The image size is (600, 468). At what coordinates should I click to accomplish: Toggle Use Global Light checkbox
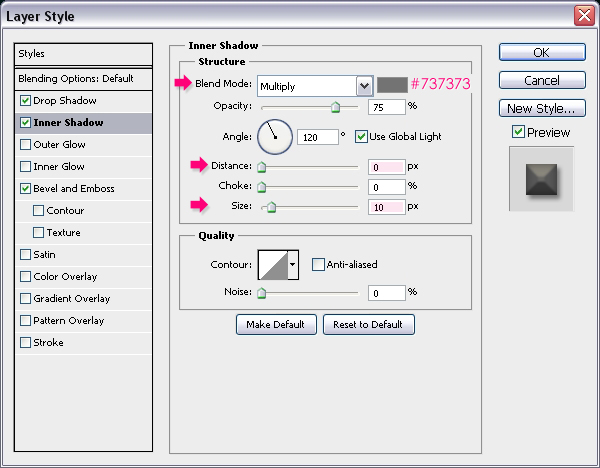click(x=362, y=136)
